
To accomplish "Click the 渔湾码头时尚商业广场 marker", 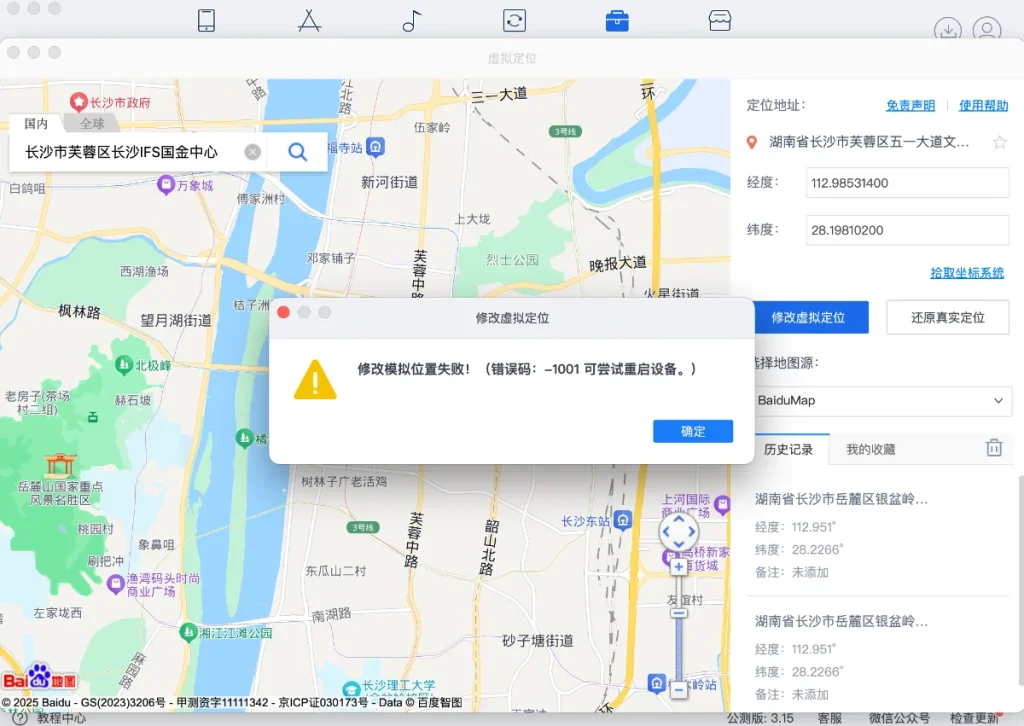I will click(116, 584).
